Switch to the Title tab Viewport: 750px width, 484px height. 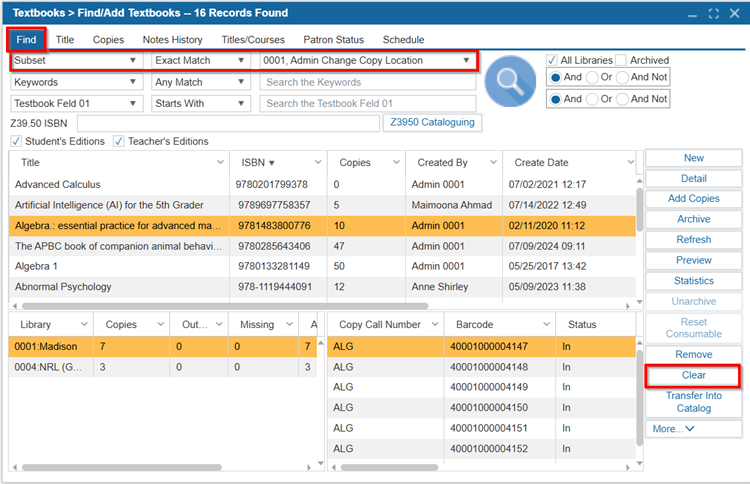tap(65, 40)
